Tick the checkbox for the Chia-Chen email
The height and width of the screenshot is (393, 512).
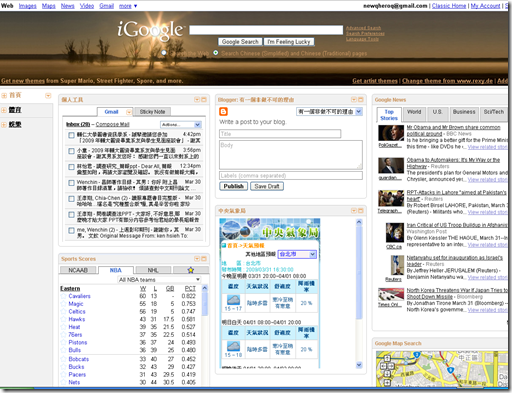pos(71,199)
